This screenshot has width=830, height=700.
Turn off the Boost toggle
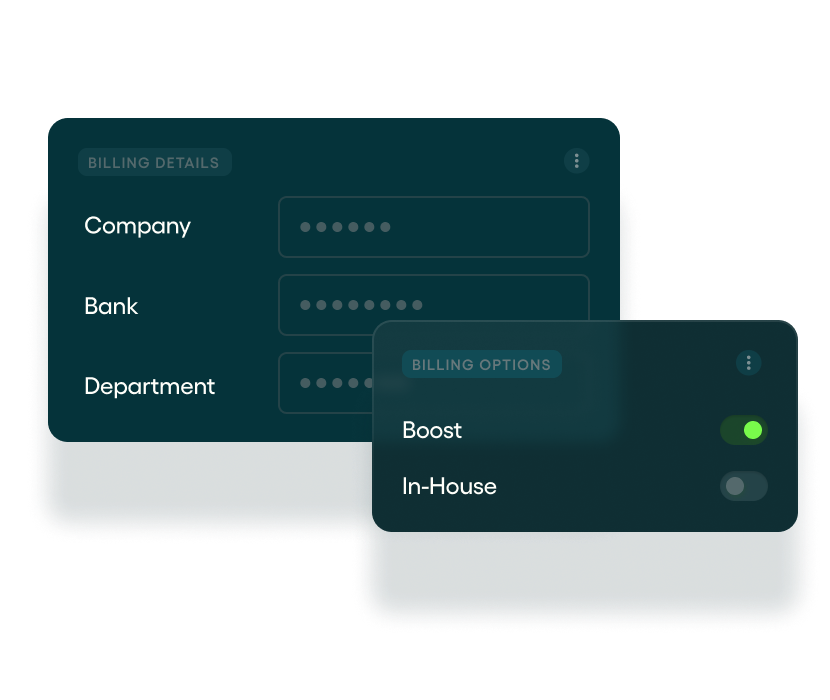coord(744,430)
